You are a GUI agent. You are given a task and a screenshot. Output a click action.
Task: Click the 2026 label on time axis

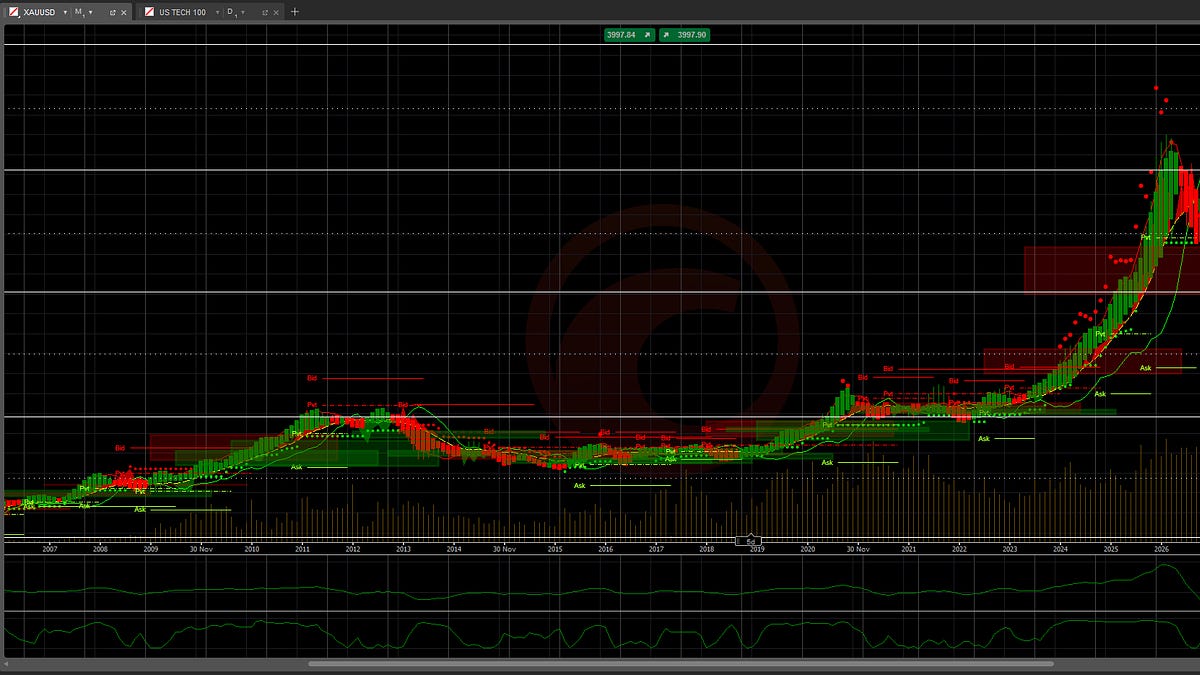[x=1161, y=549]
